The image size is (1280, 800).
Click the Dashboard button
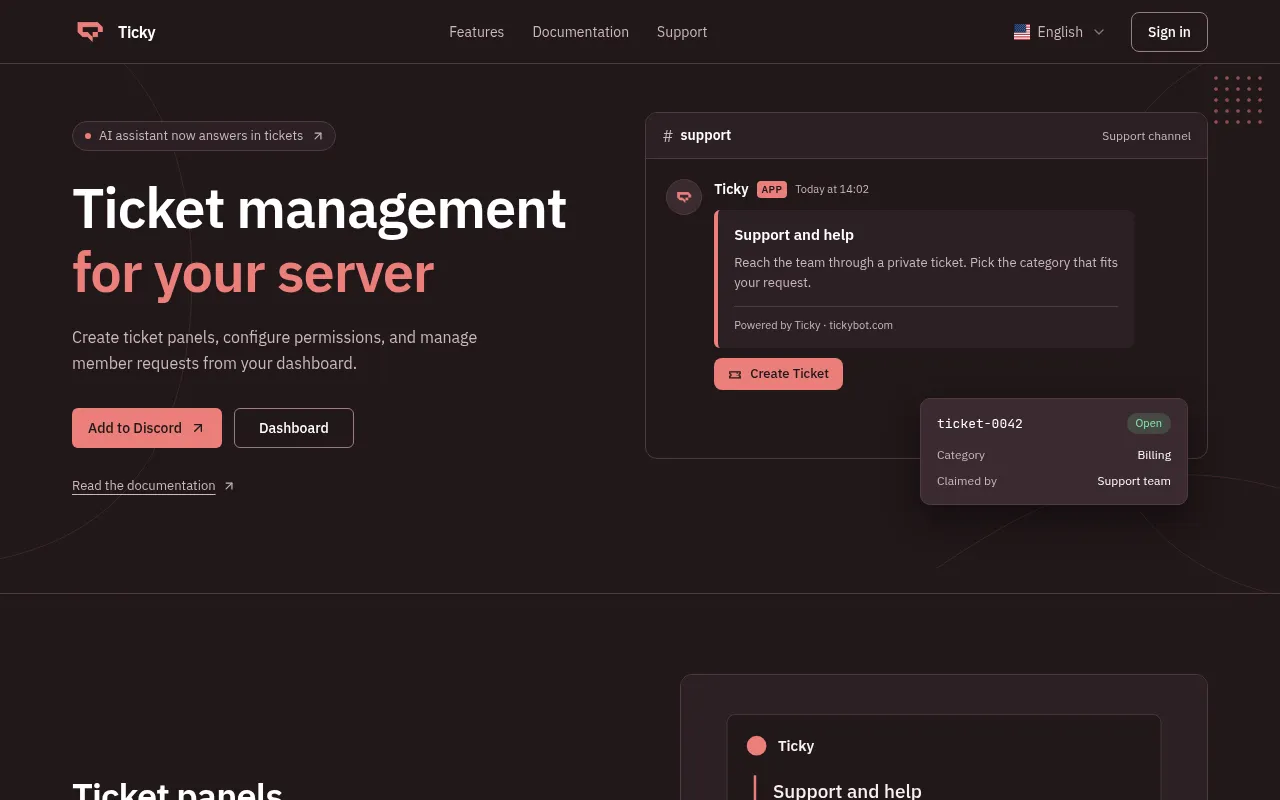pos(294,428)
